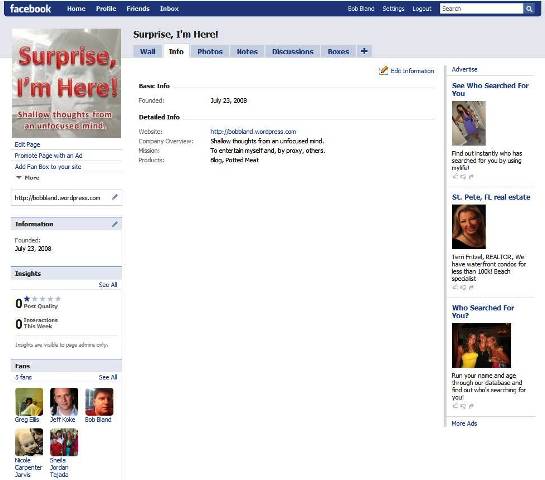
Task: Click See All in Insights
Action: pos(108,284)
